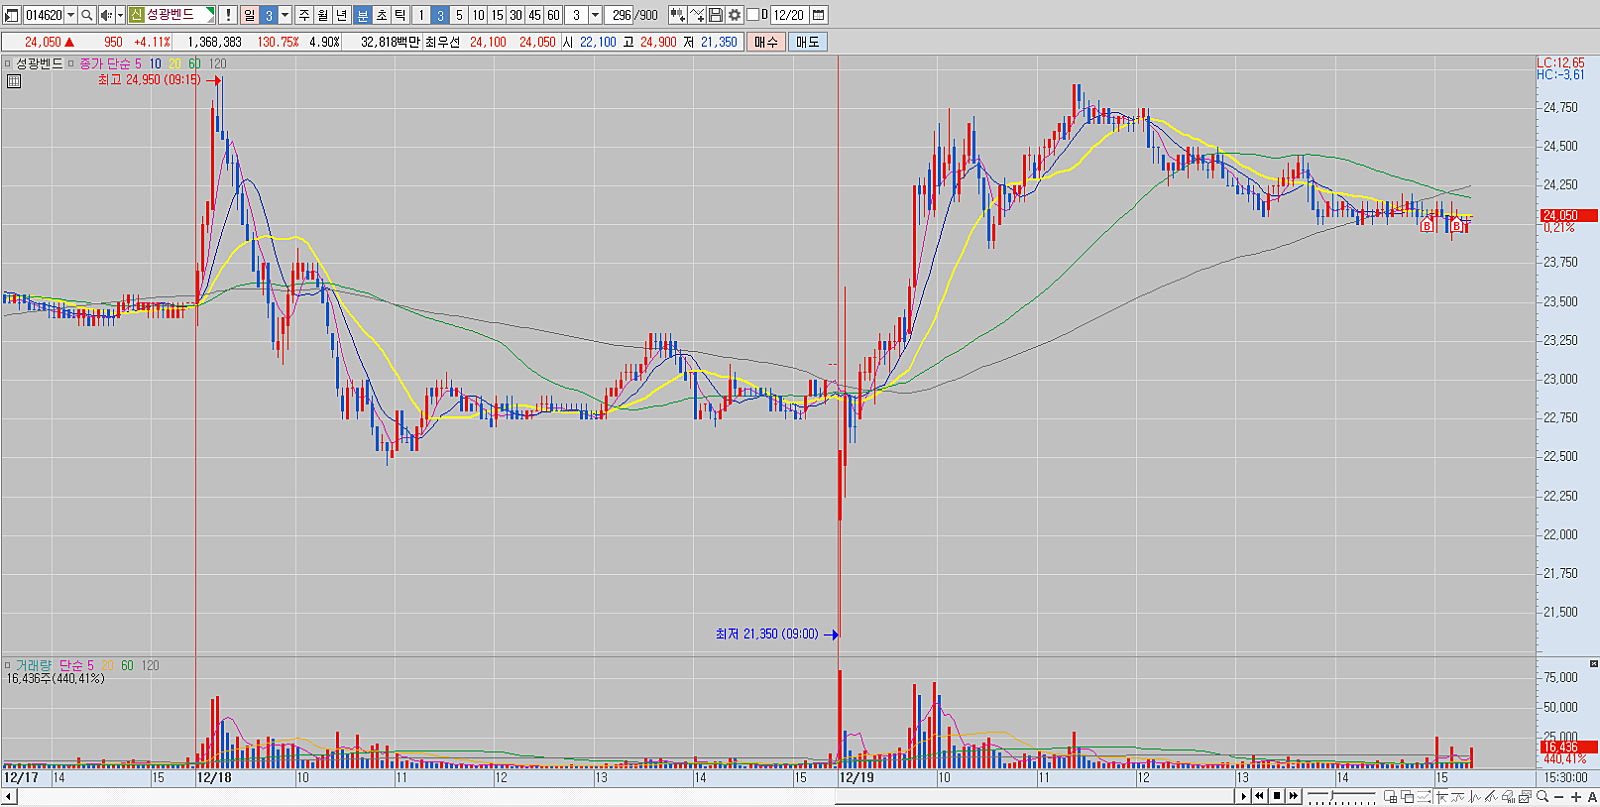
Task: Click the minus zoom-out icon
Action: click(1559, 797)
